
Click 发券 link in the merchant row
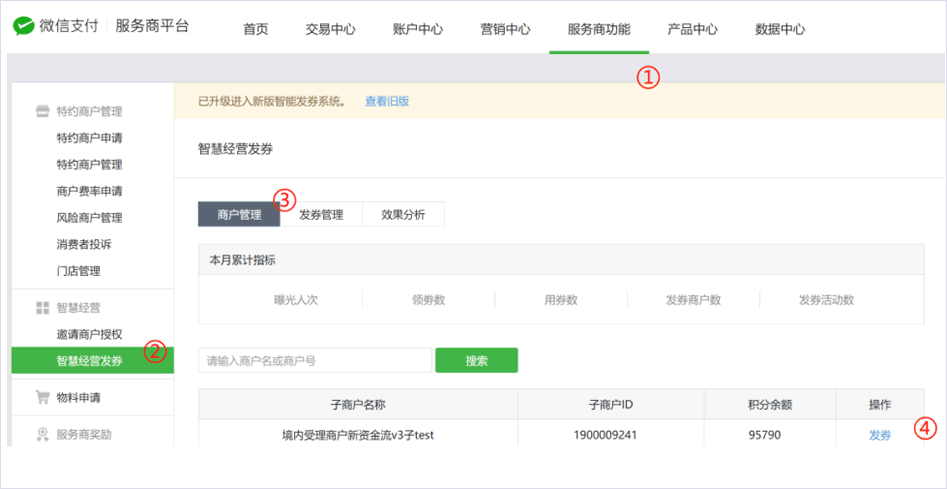pos(880,435)
